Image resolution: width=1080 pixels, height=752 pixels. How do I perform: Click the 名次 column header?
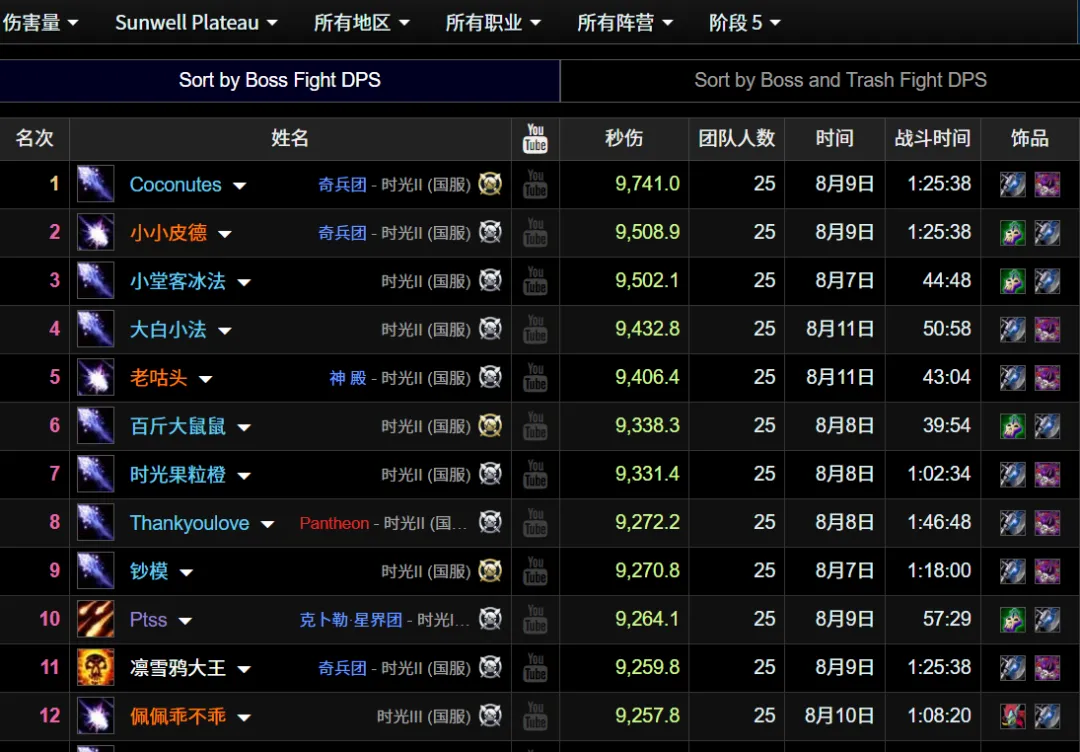coord(34,138)
